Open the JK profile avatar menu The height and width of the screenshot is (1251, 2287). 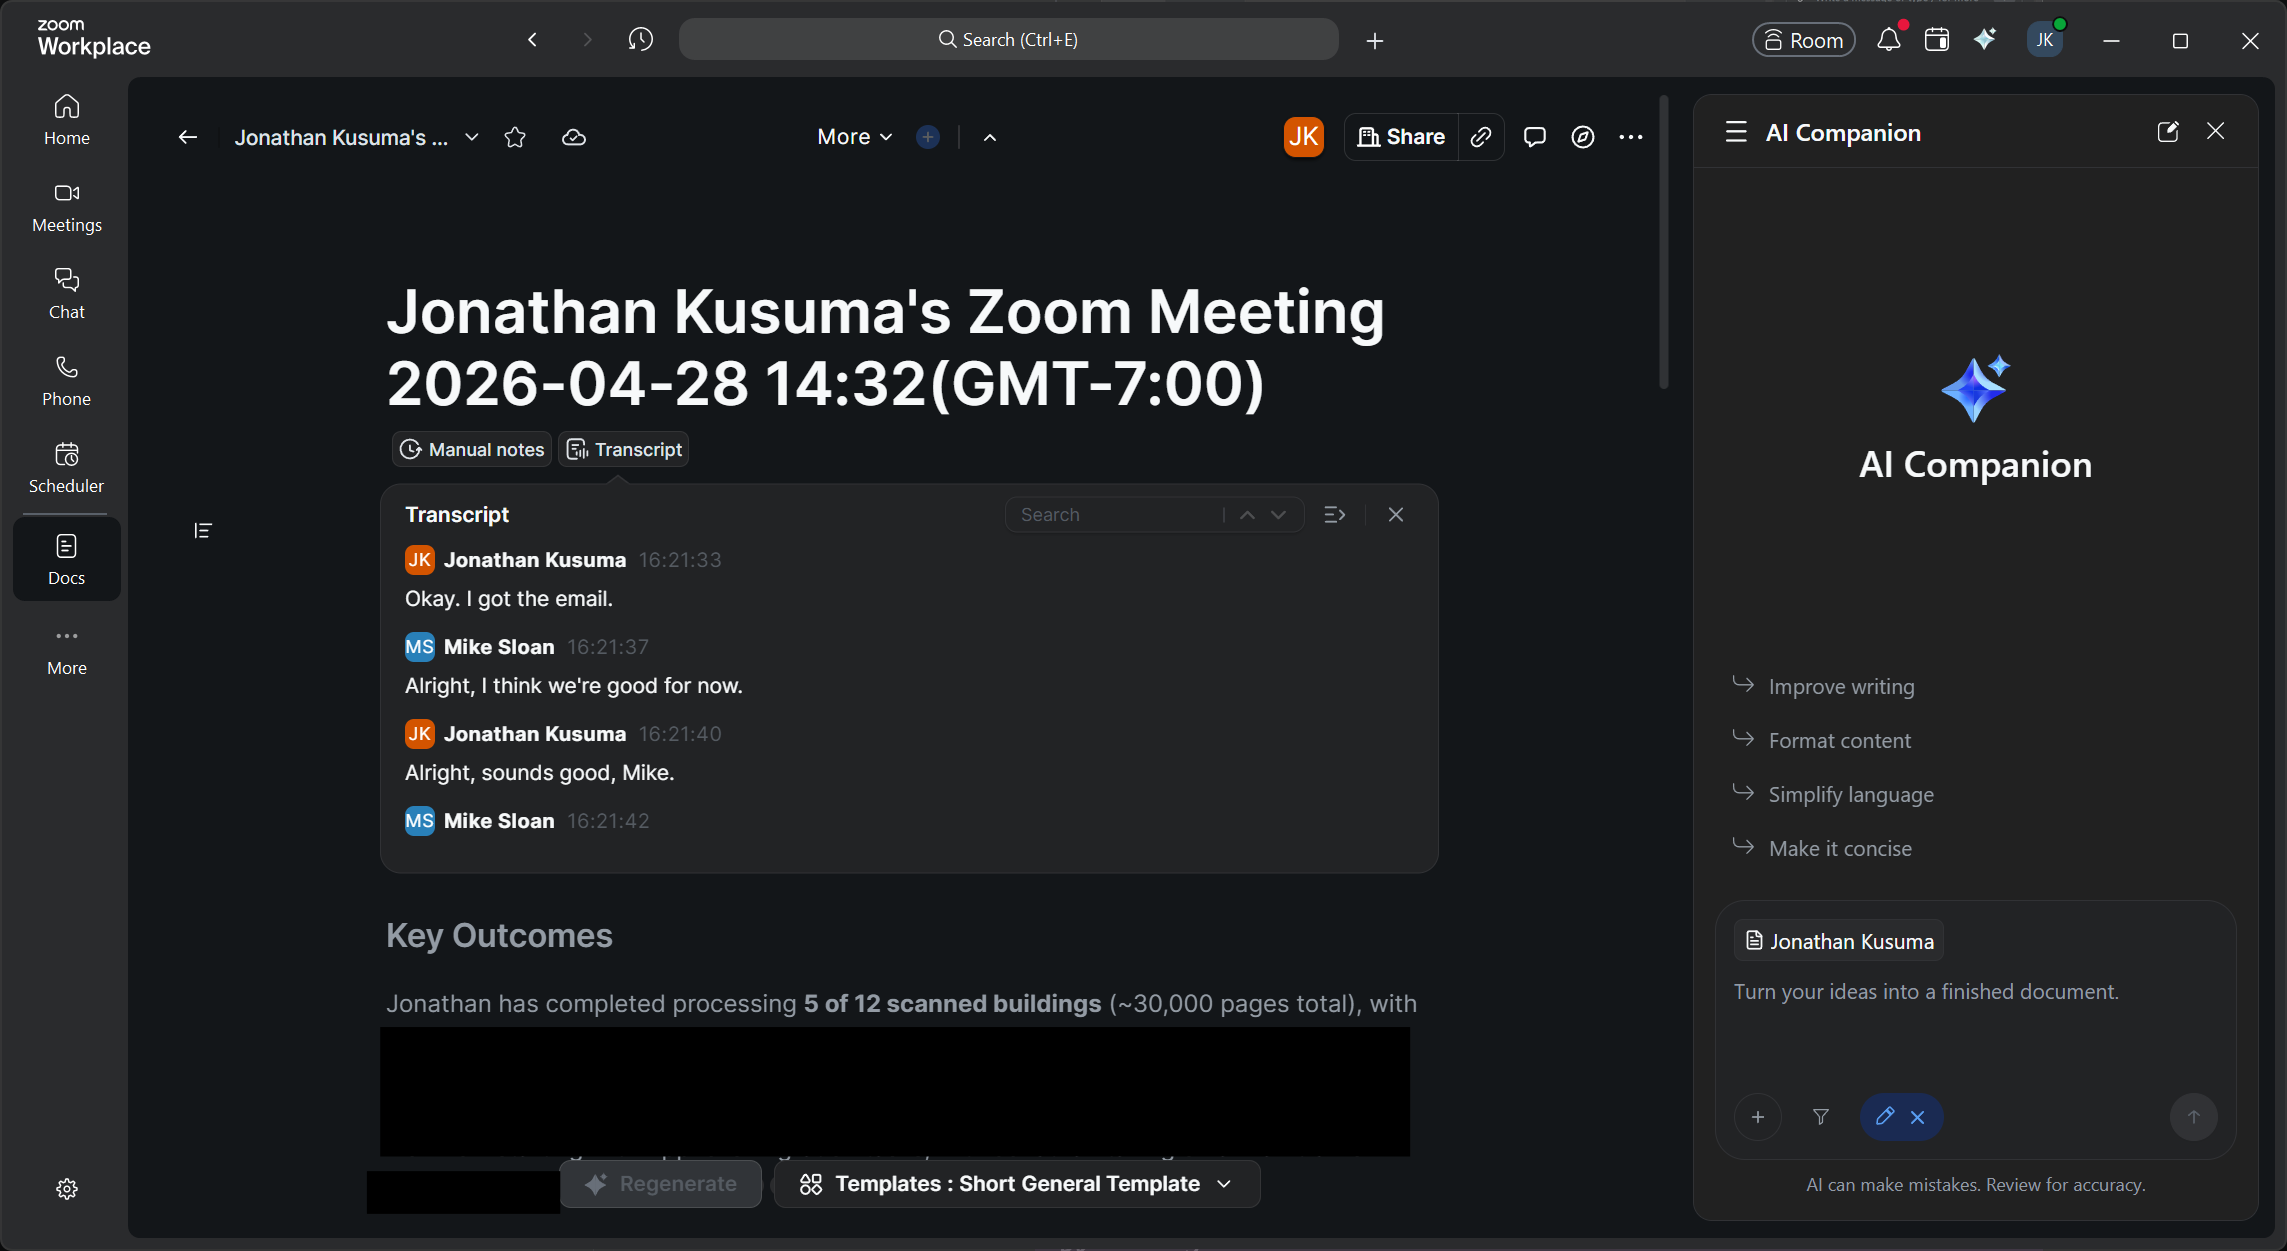2044,40
